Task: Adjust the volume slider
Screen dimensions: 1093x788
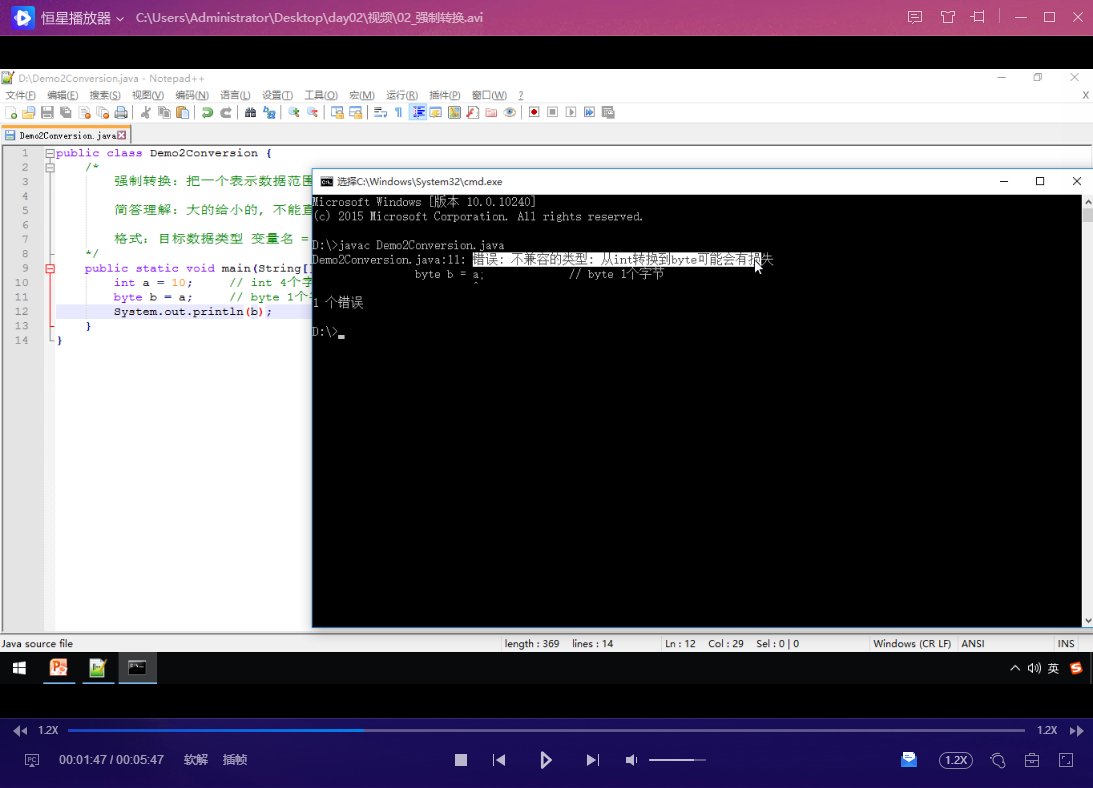Action: pyautogui.click(x=676, y=760)
